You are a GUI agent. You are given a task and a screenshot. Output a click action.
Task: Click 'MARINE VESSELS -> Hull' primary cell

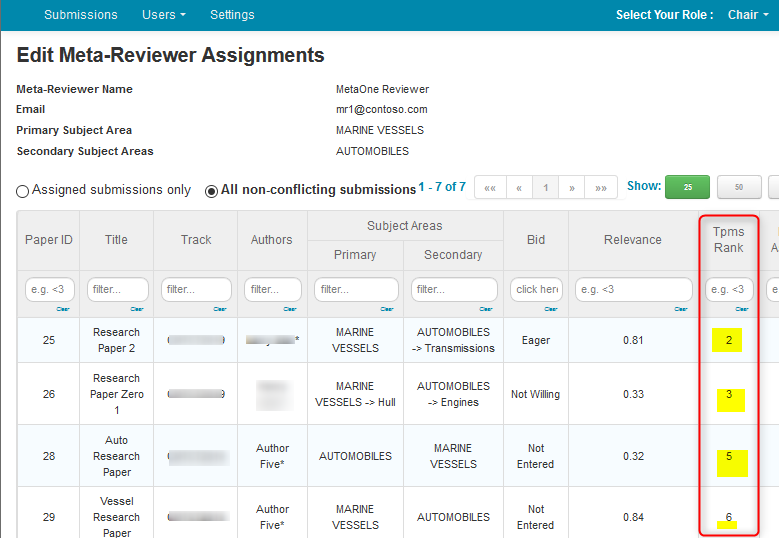[x=355, y=394]
